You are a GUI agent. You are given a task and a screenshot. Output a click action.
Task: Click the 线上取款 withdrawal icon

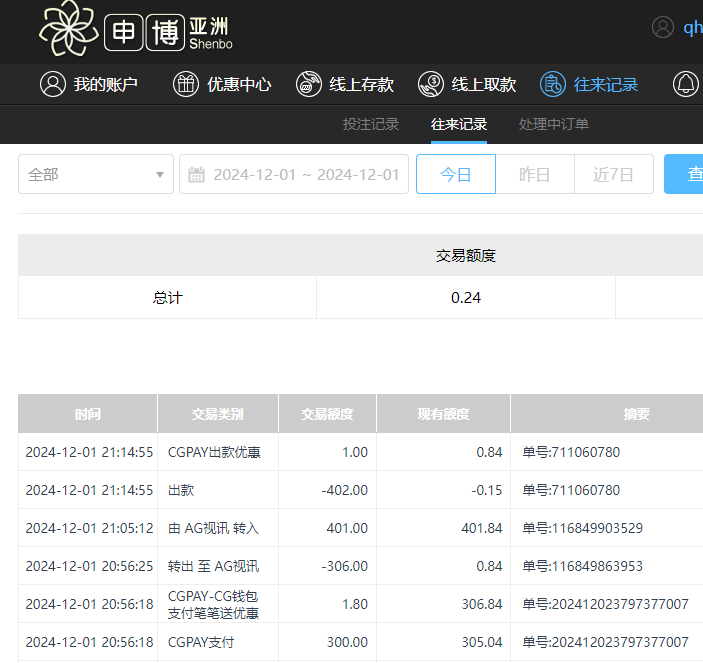coord(431,85)
